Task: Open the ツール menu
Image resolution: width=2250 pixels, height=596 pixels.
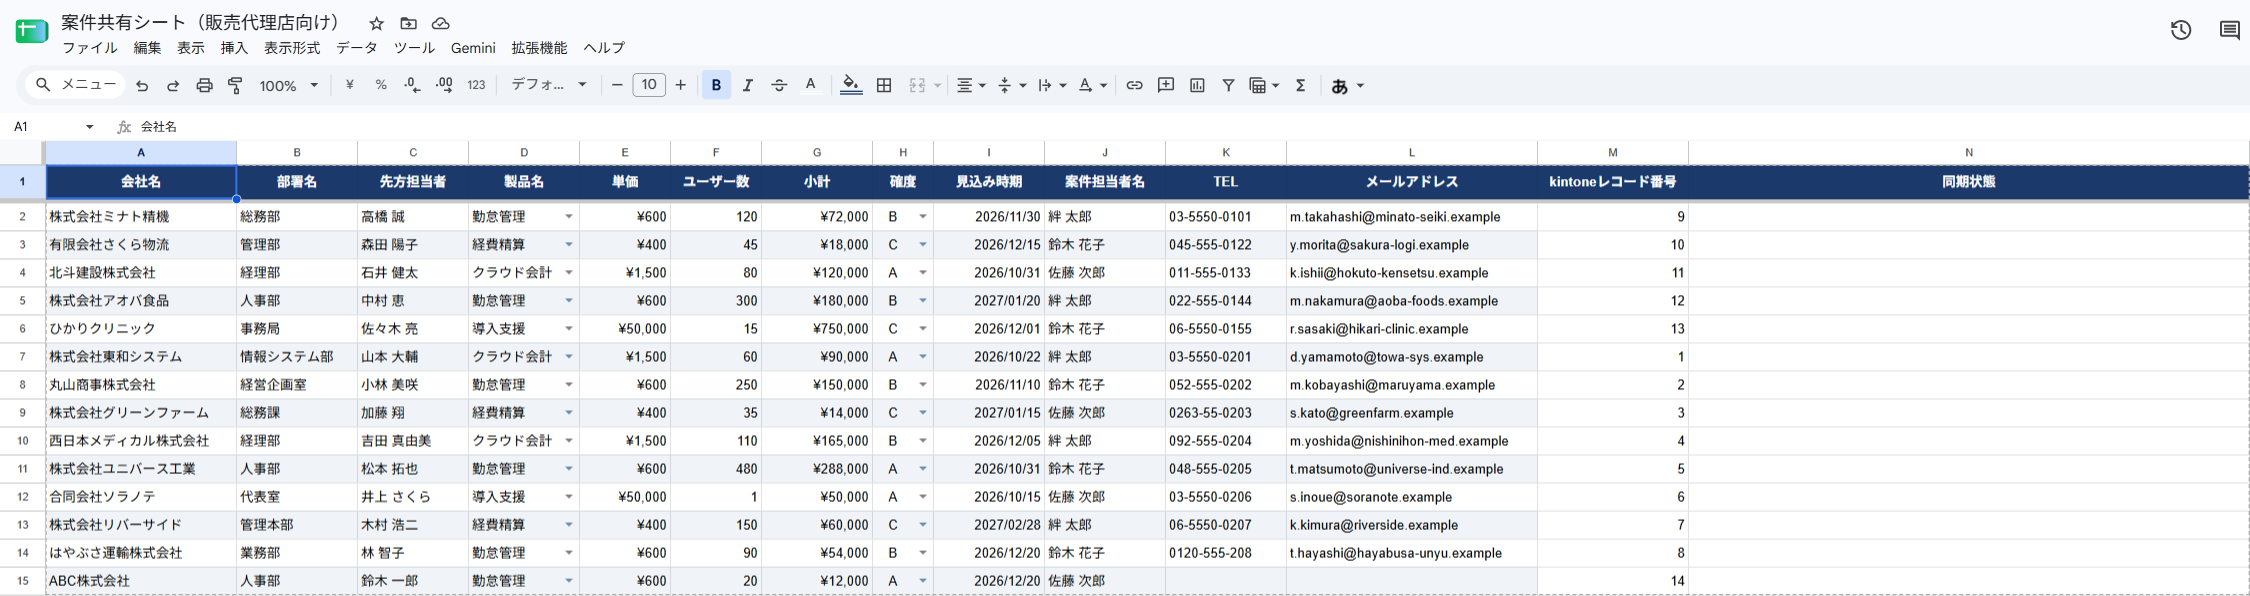Action: (x=414, y=48)
